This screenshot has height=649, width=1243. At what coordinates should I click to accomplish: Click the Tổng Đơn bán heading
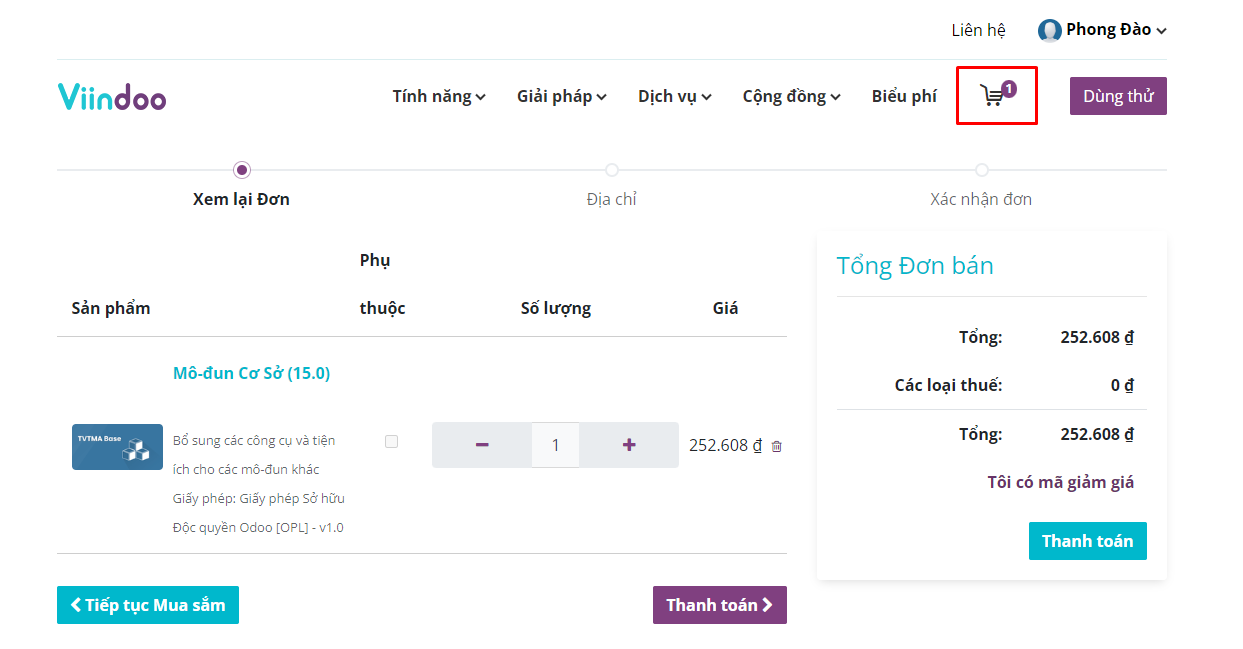coord(915,265)
